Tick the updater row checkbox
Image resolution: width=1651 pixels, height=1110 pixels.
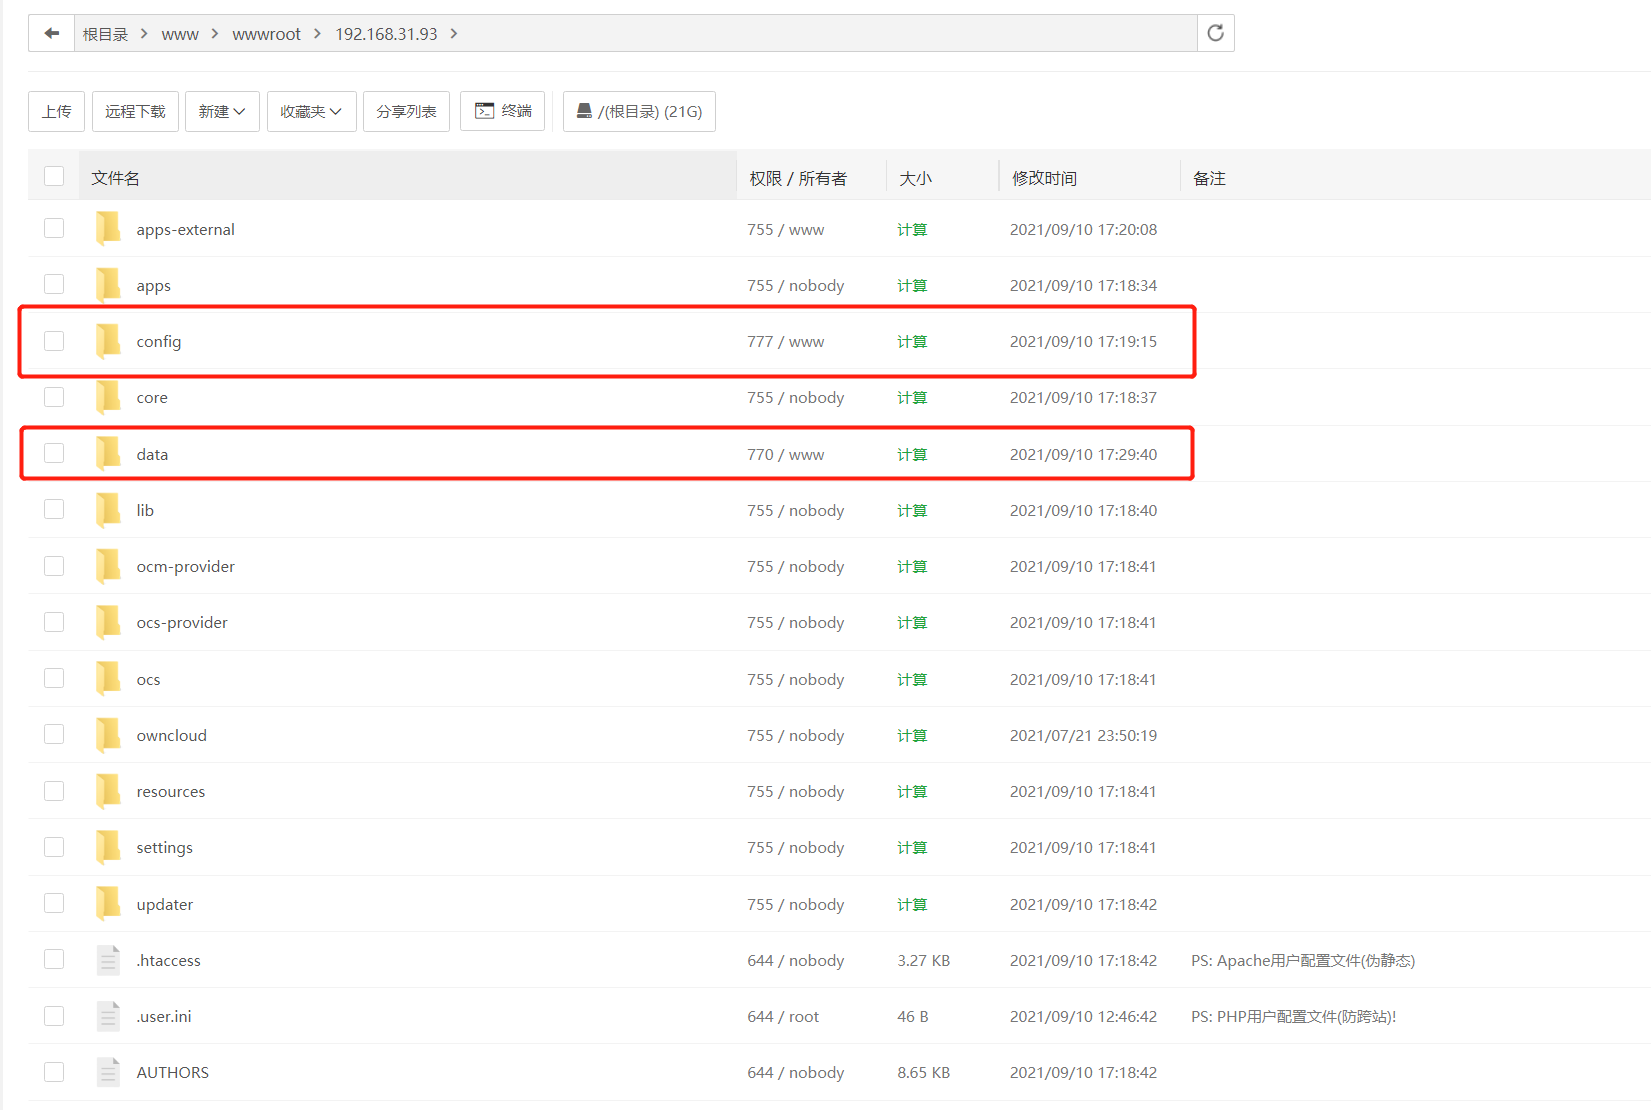coord(54,903)
